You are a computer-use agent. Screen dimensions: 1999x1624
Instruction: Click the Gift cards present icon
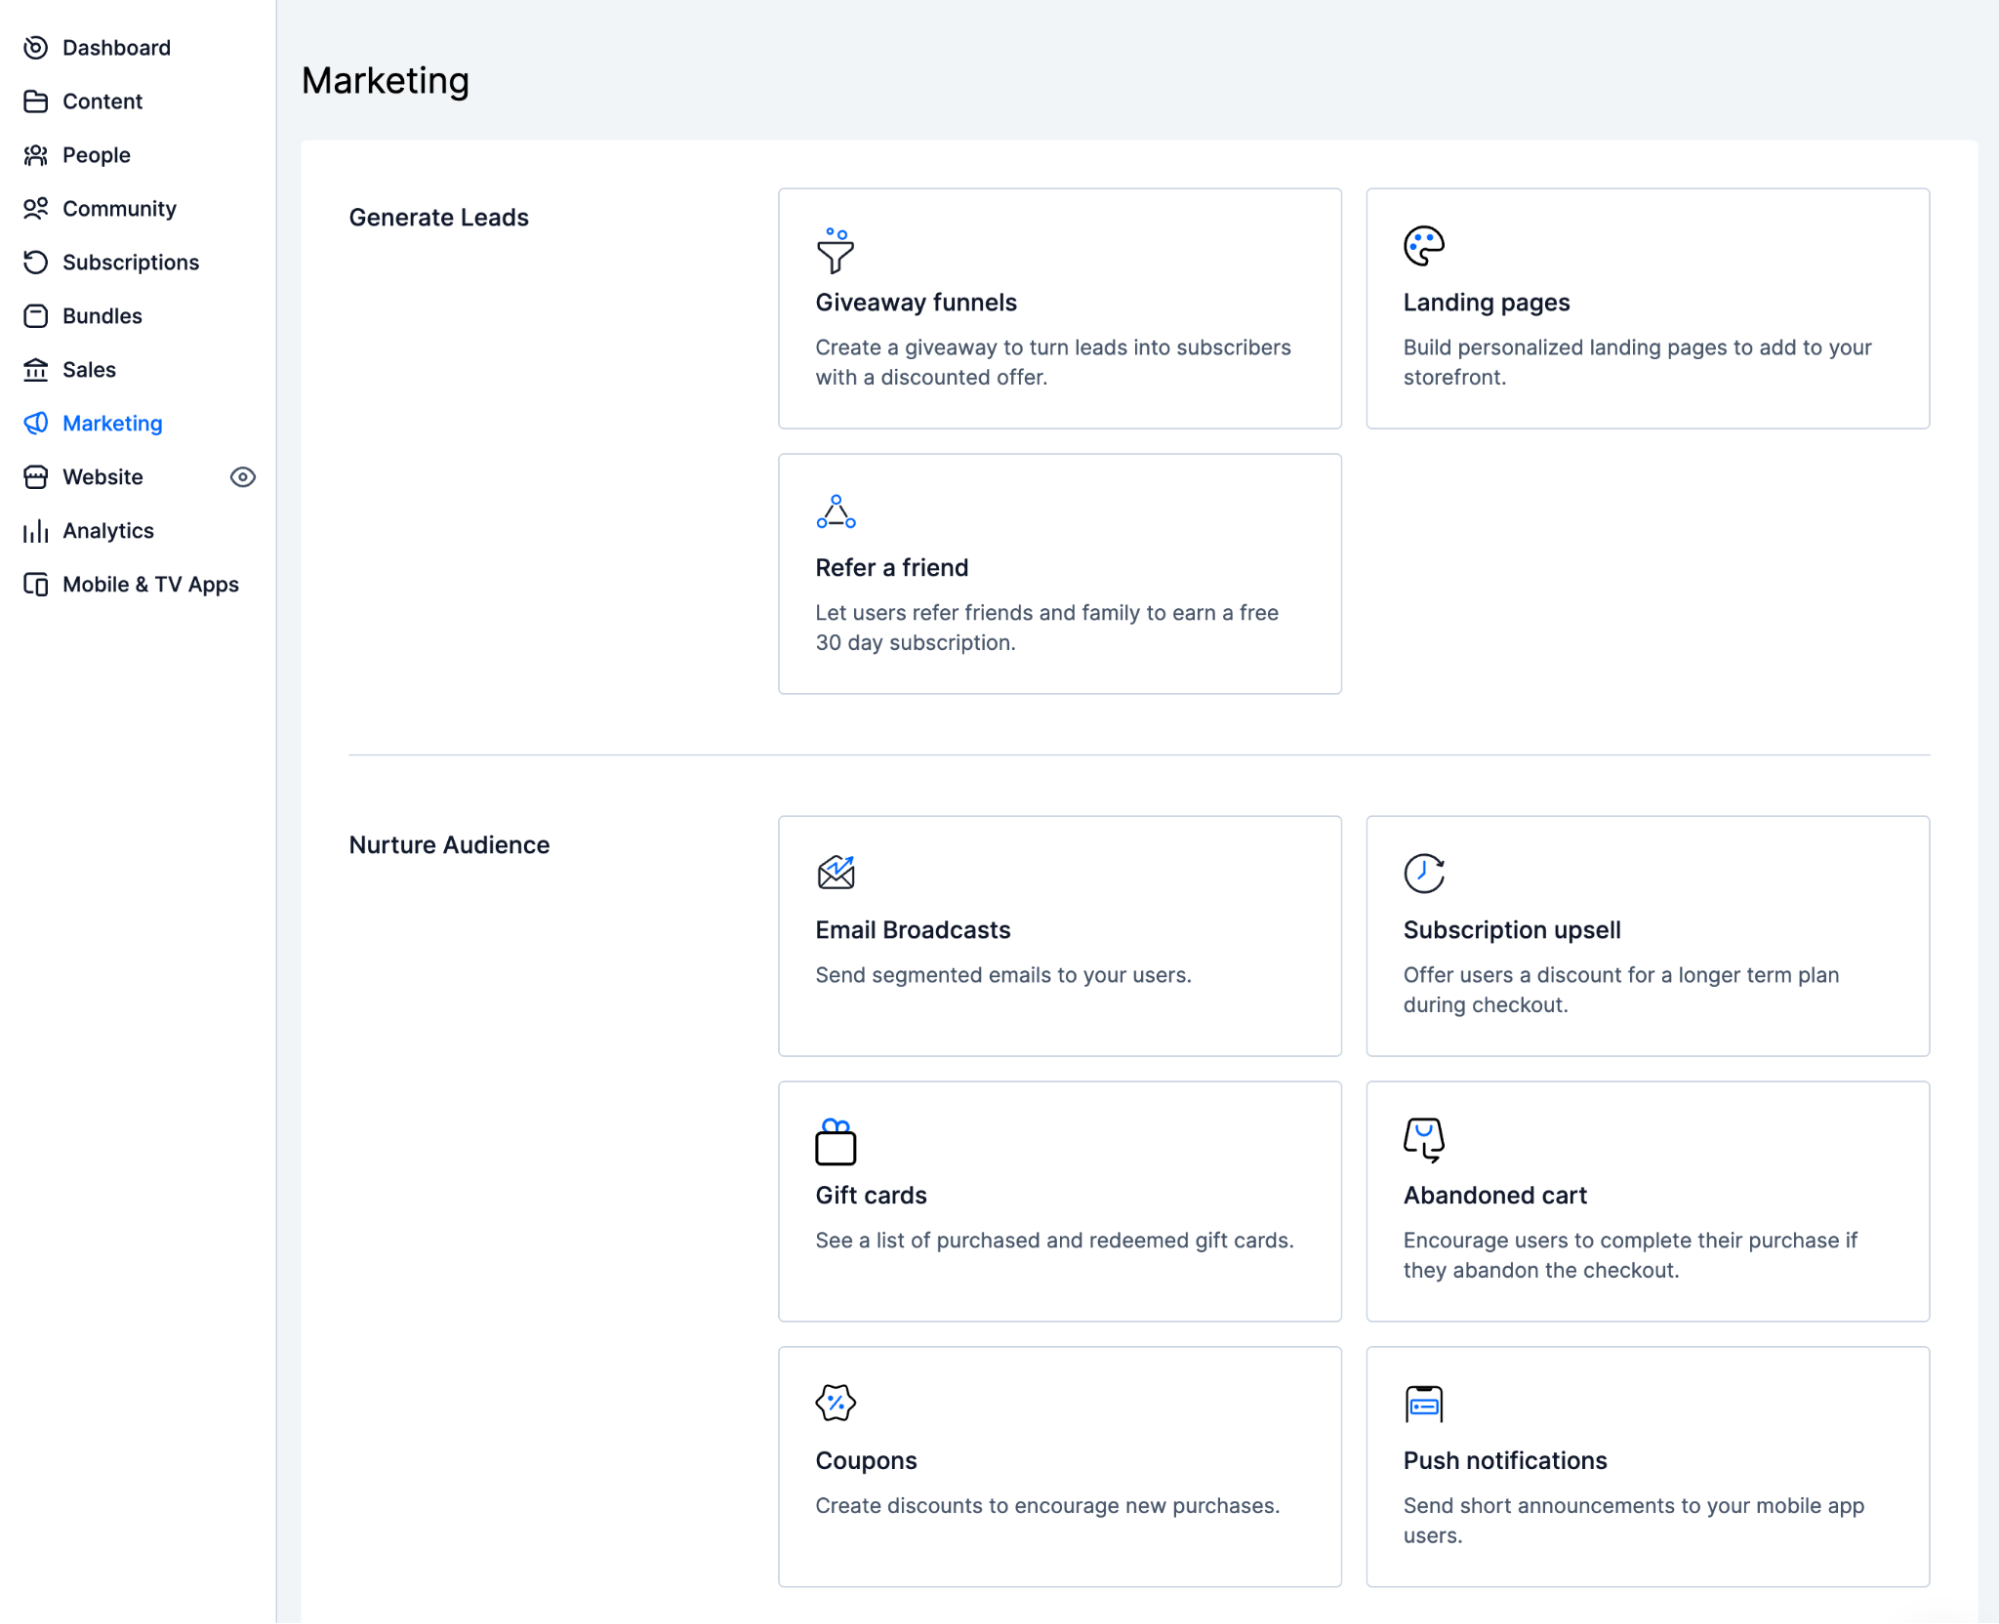pyautogui.click(x=835, y=1141)
